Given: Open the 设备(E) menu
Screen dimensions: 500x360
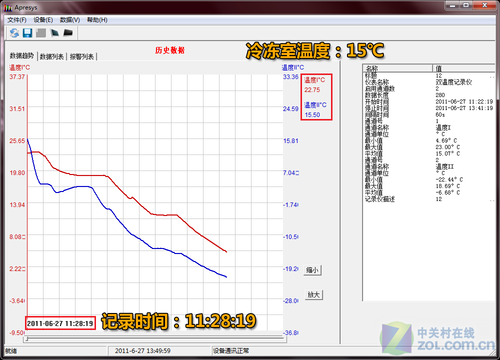Looking at the screenshot, I should [x=43, y=20].
